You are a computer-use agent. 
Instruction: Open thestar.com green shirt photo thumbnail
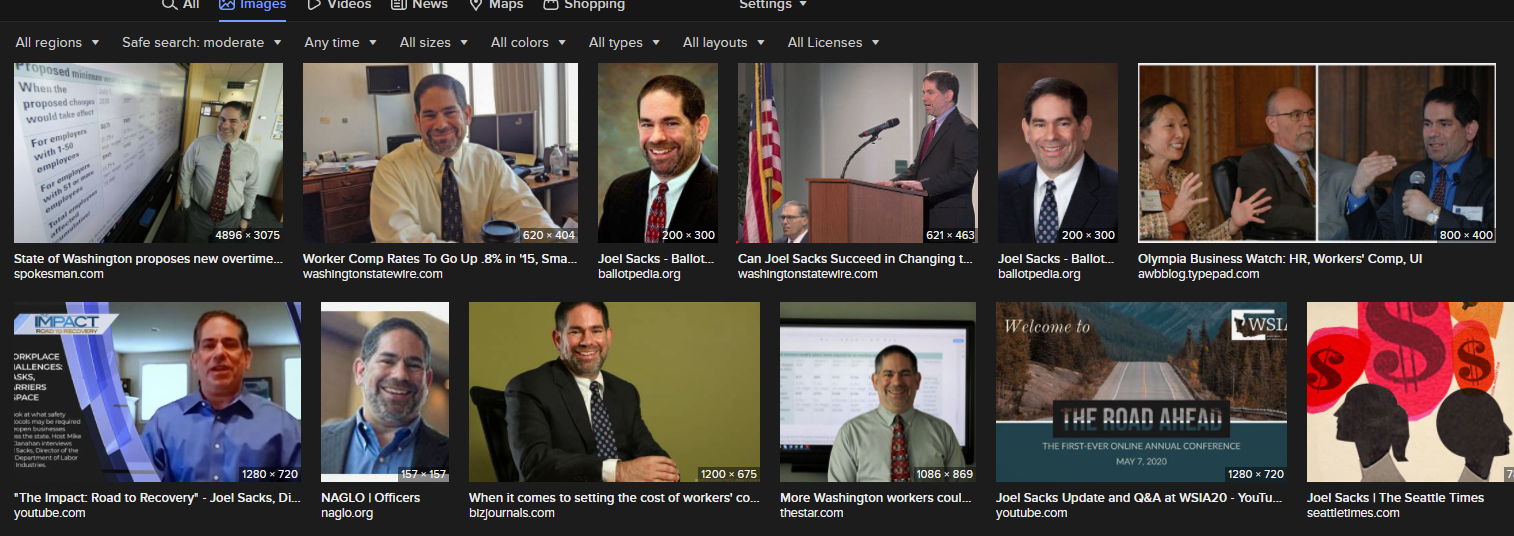(x=878, y=392)
